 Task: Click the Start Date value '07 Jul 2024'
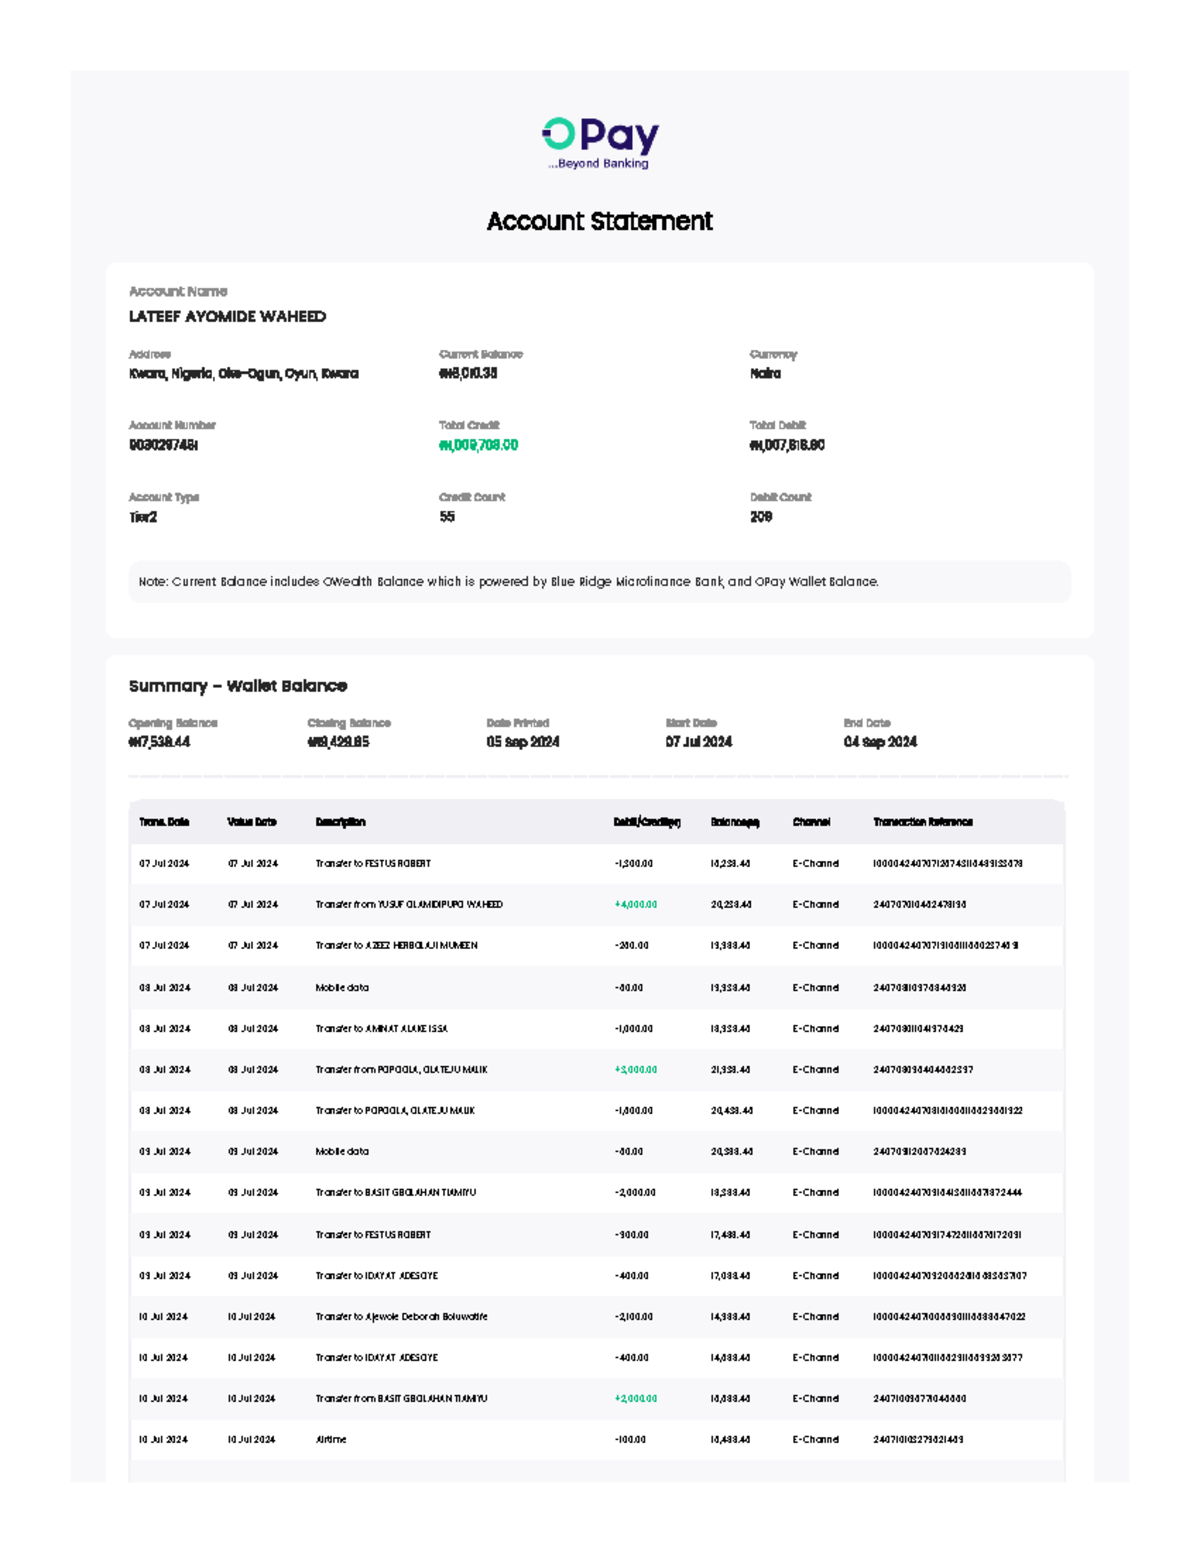[699, 742]
